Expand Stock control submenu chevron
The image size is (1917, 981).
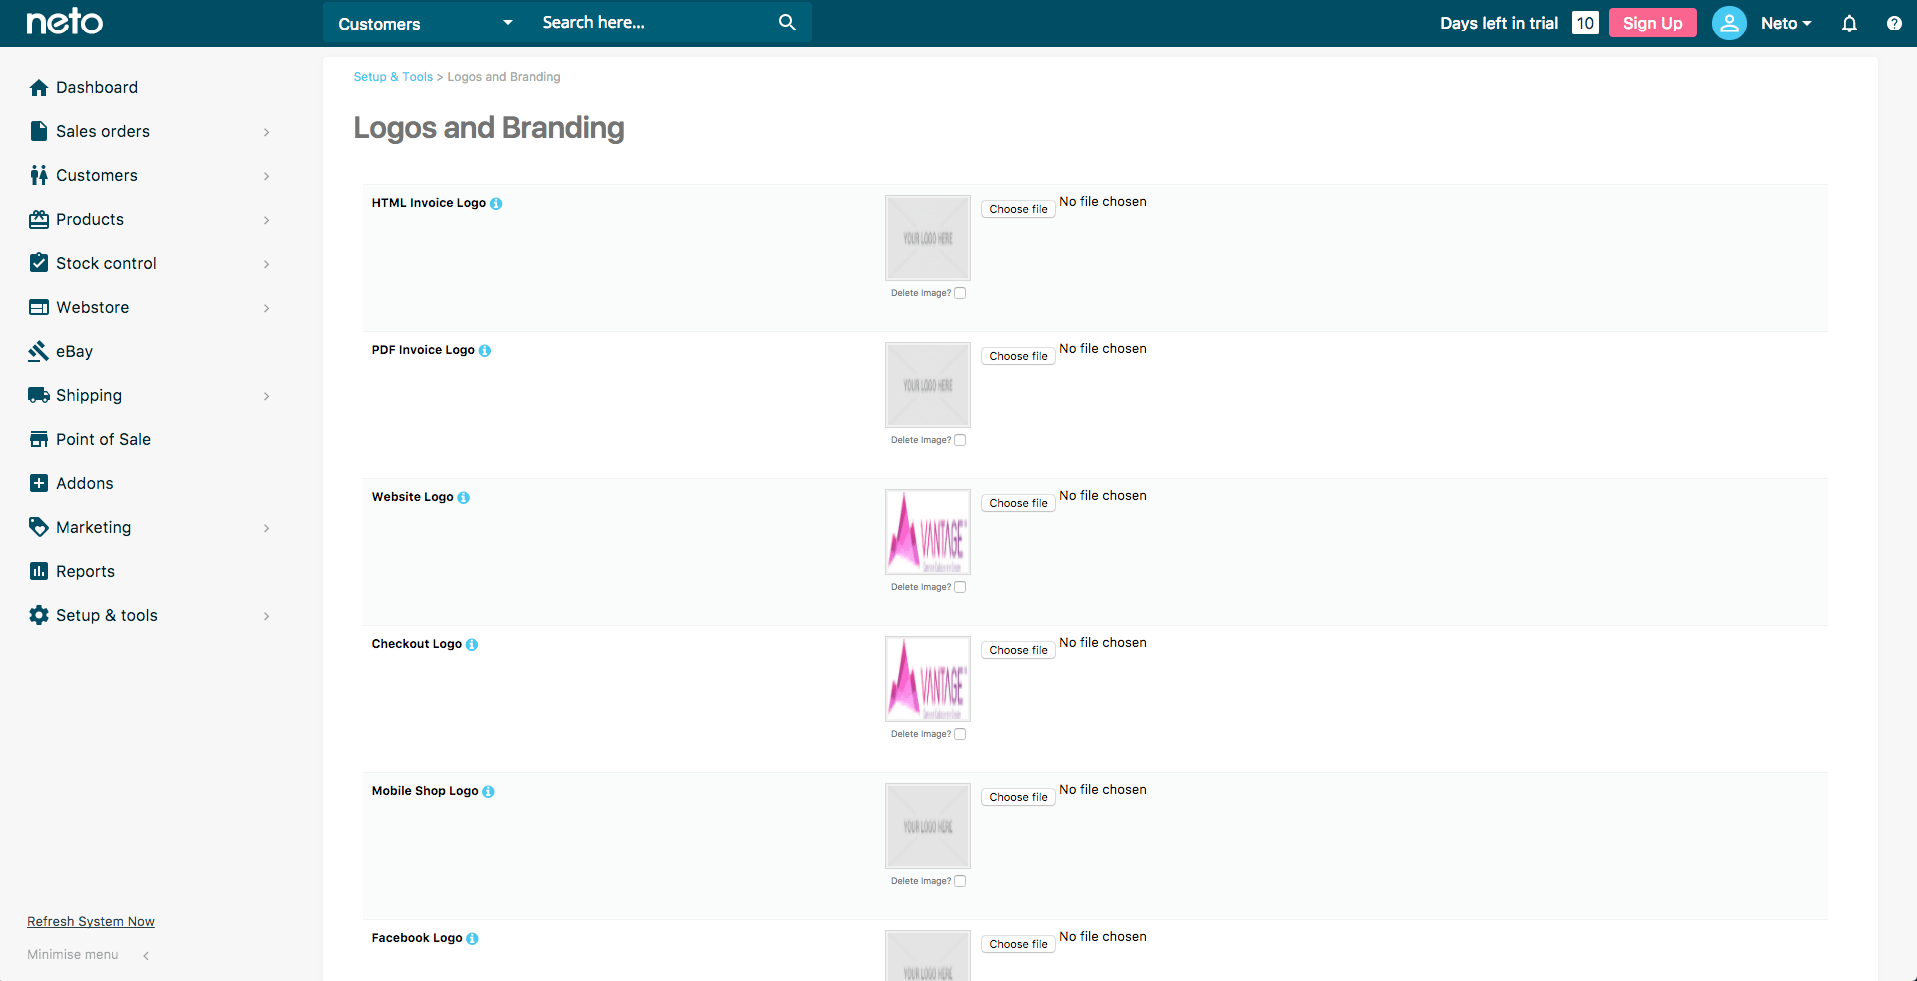click(266, 264)
